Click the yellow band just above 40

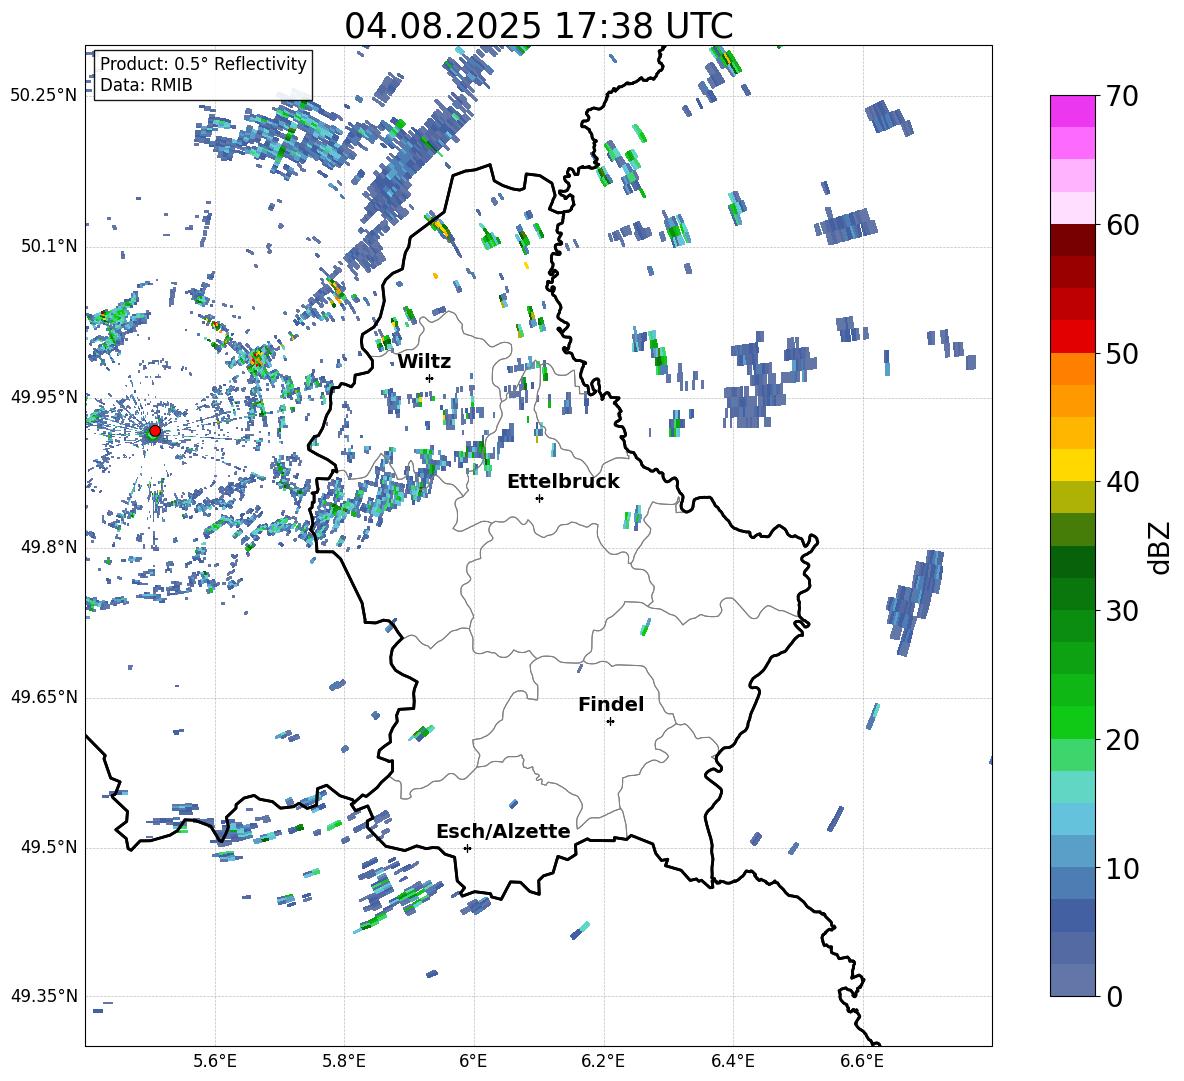click(1073, 465)
